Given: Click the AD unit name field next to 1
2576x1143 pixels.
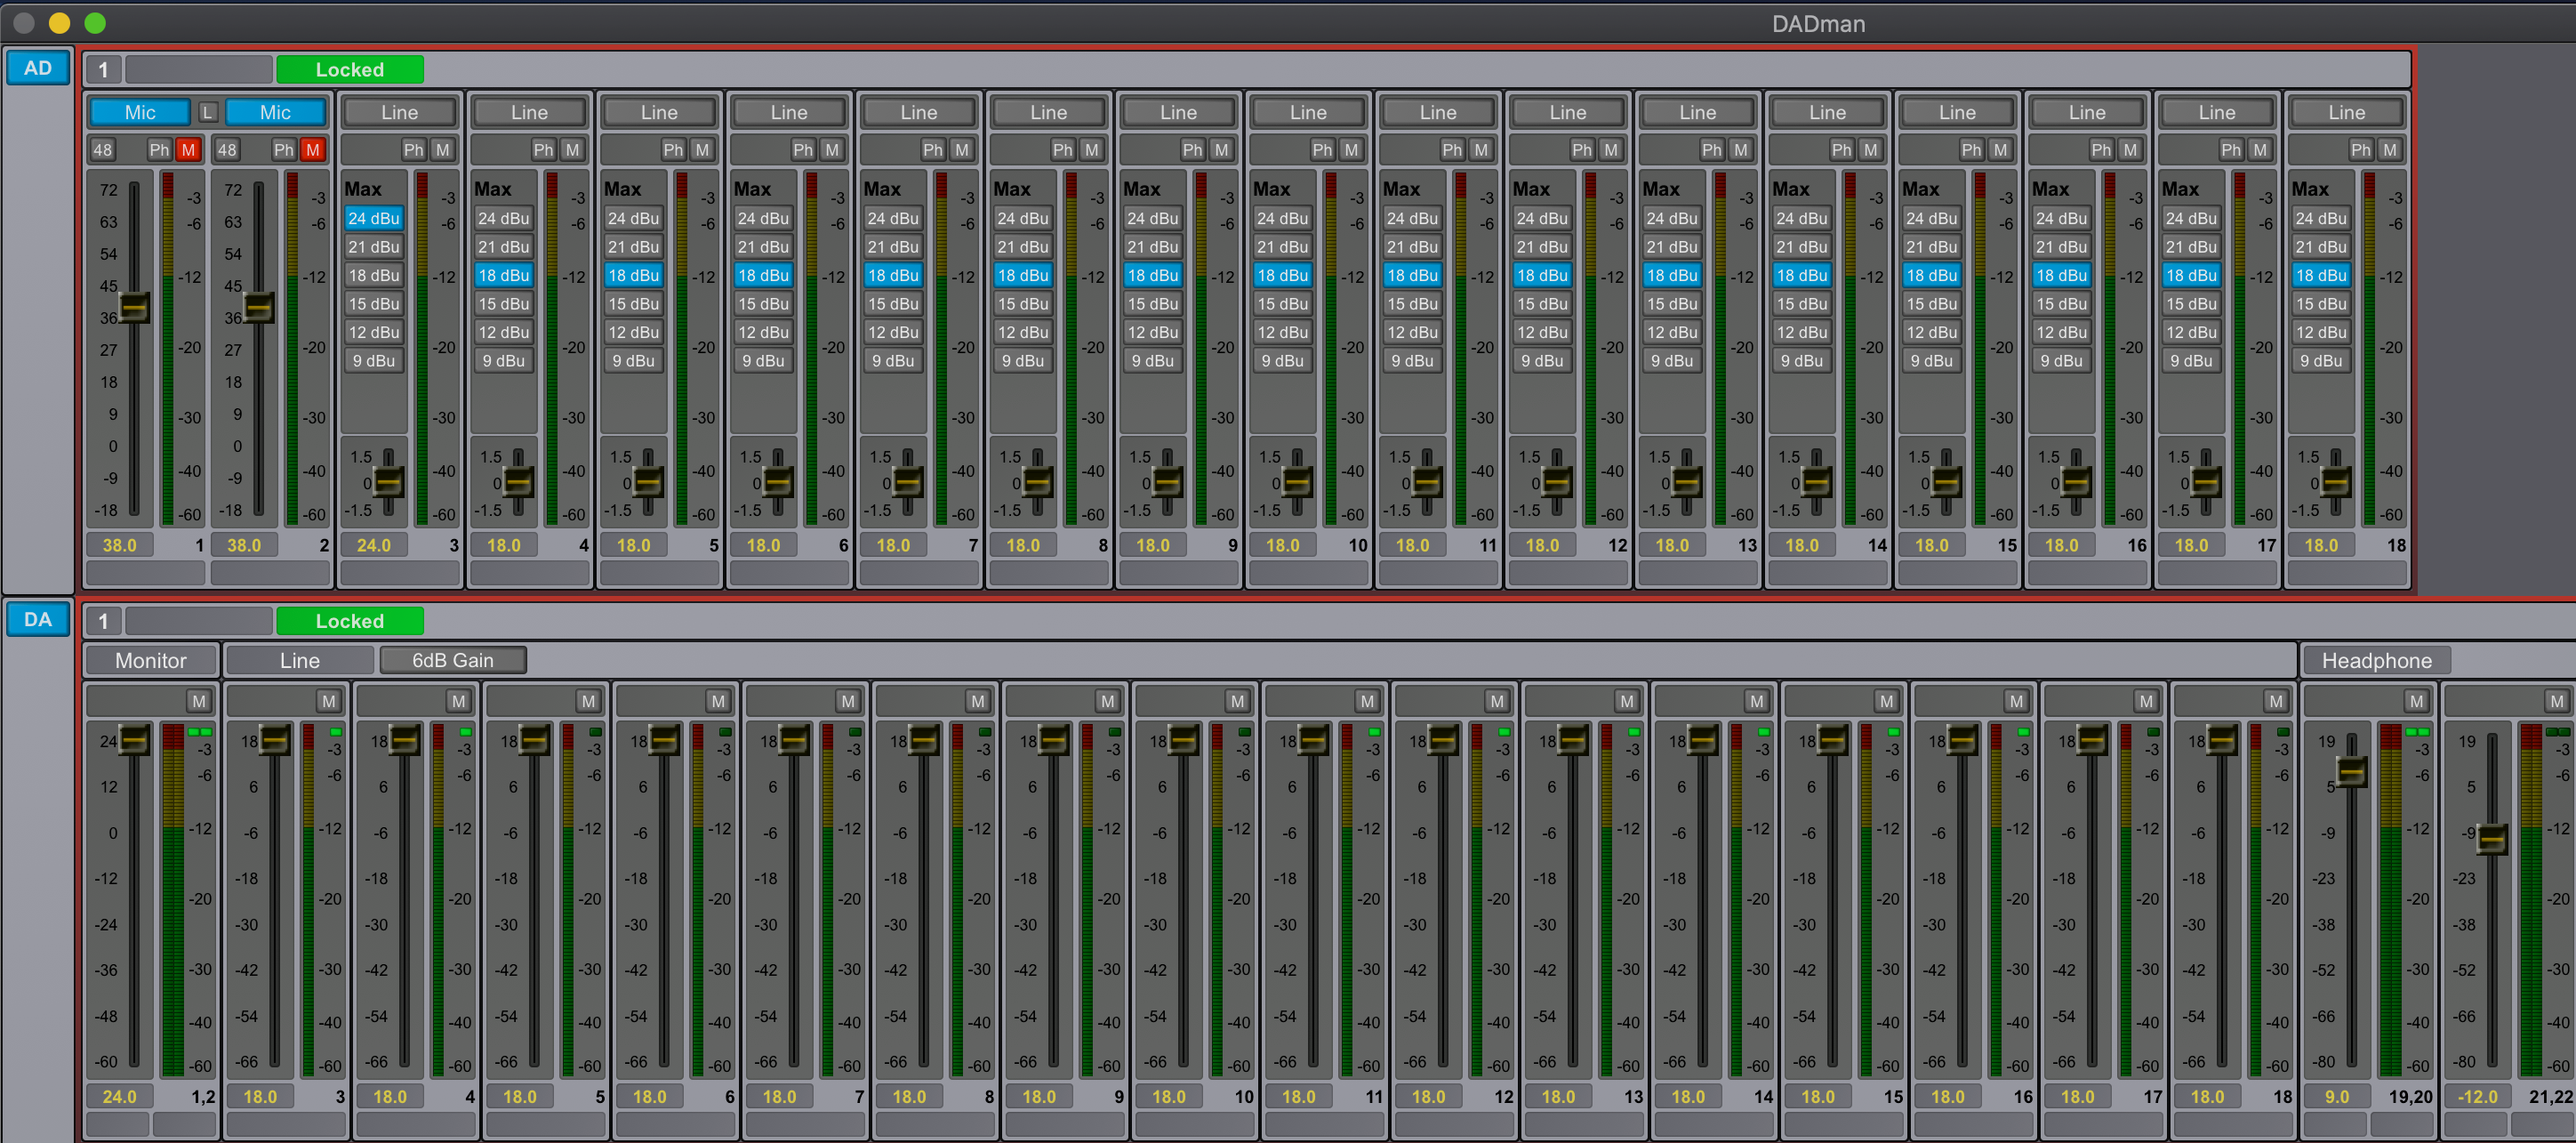Looking at the screenshot, I should pos(199,69).
